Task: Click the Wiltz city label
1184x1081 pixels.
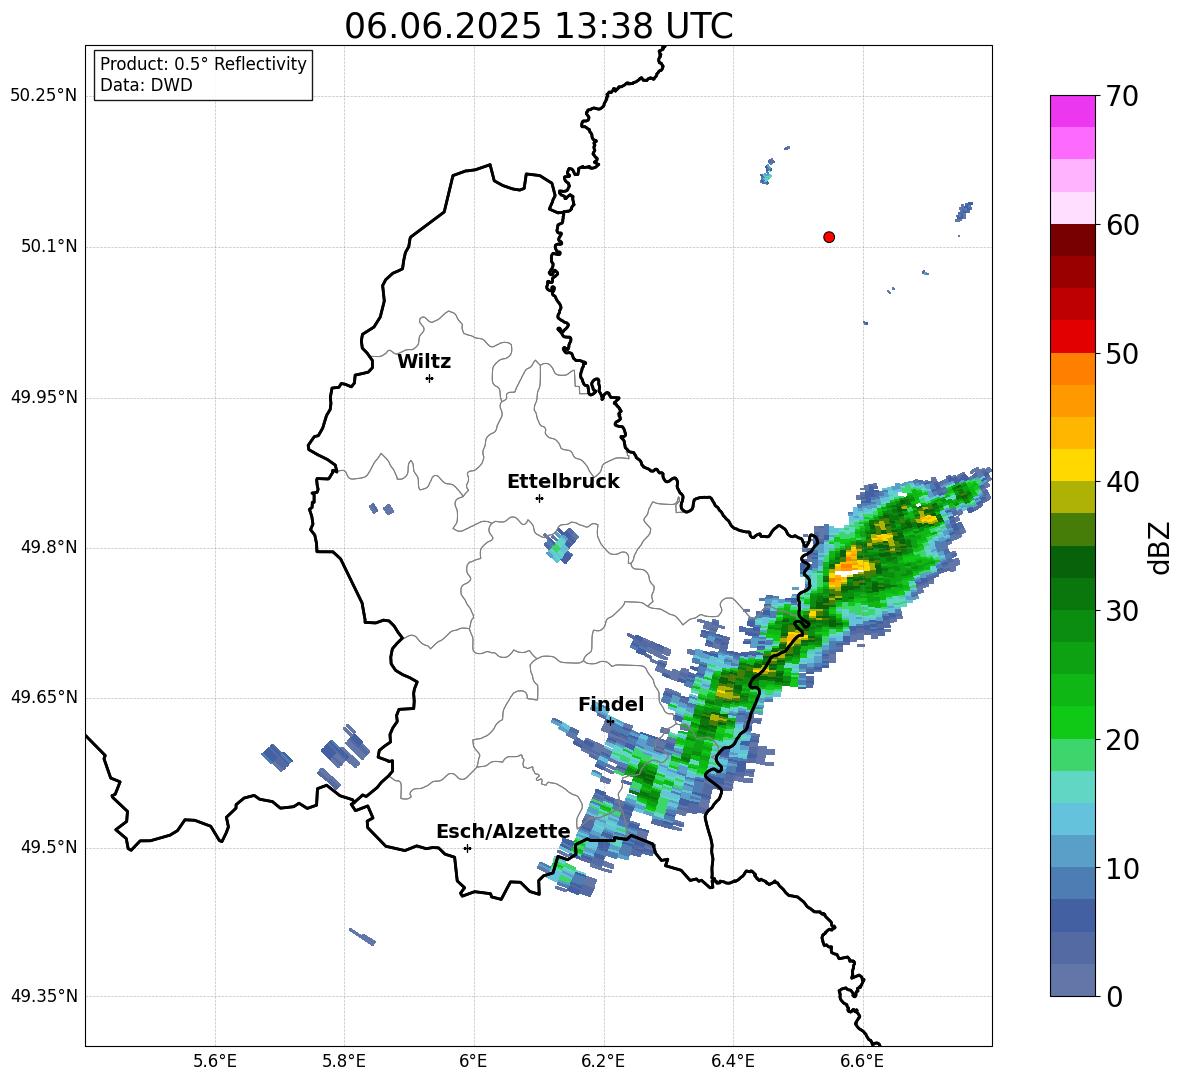Action: click(x=424, y=362)
